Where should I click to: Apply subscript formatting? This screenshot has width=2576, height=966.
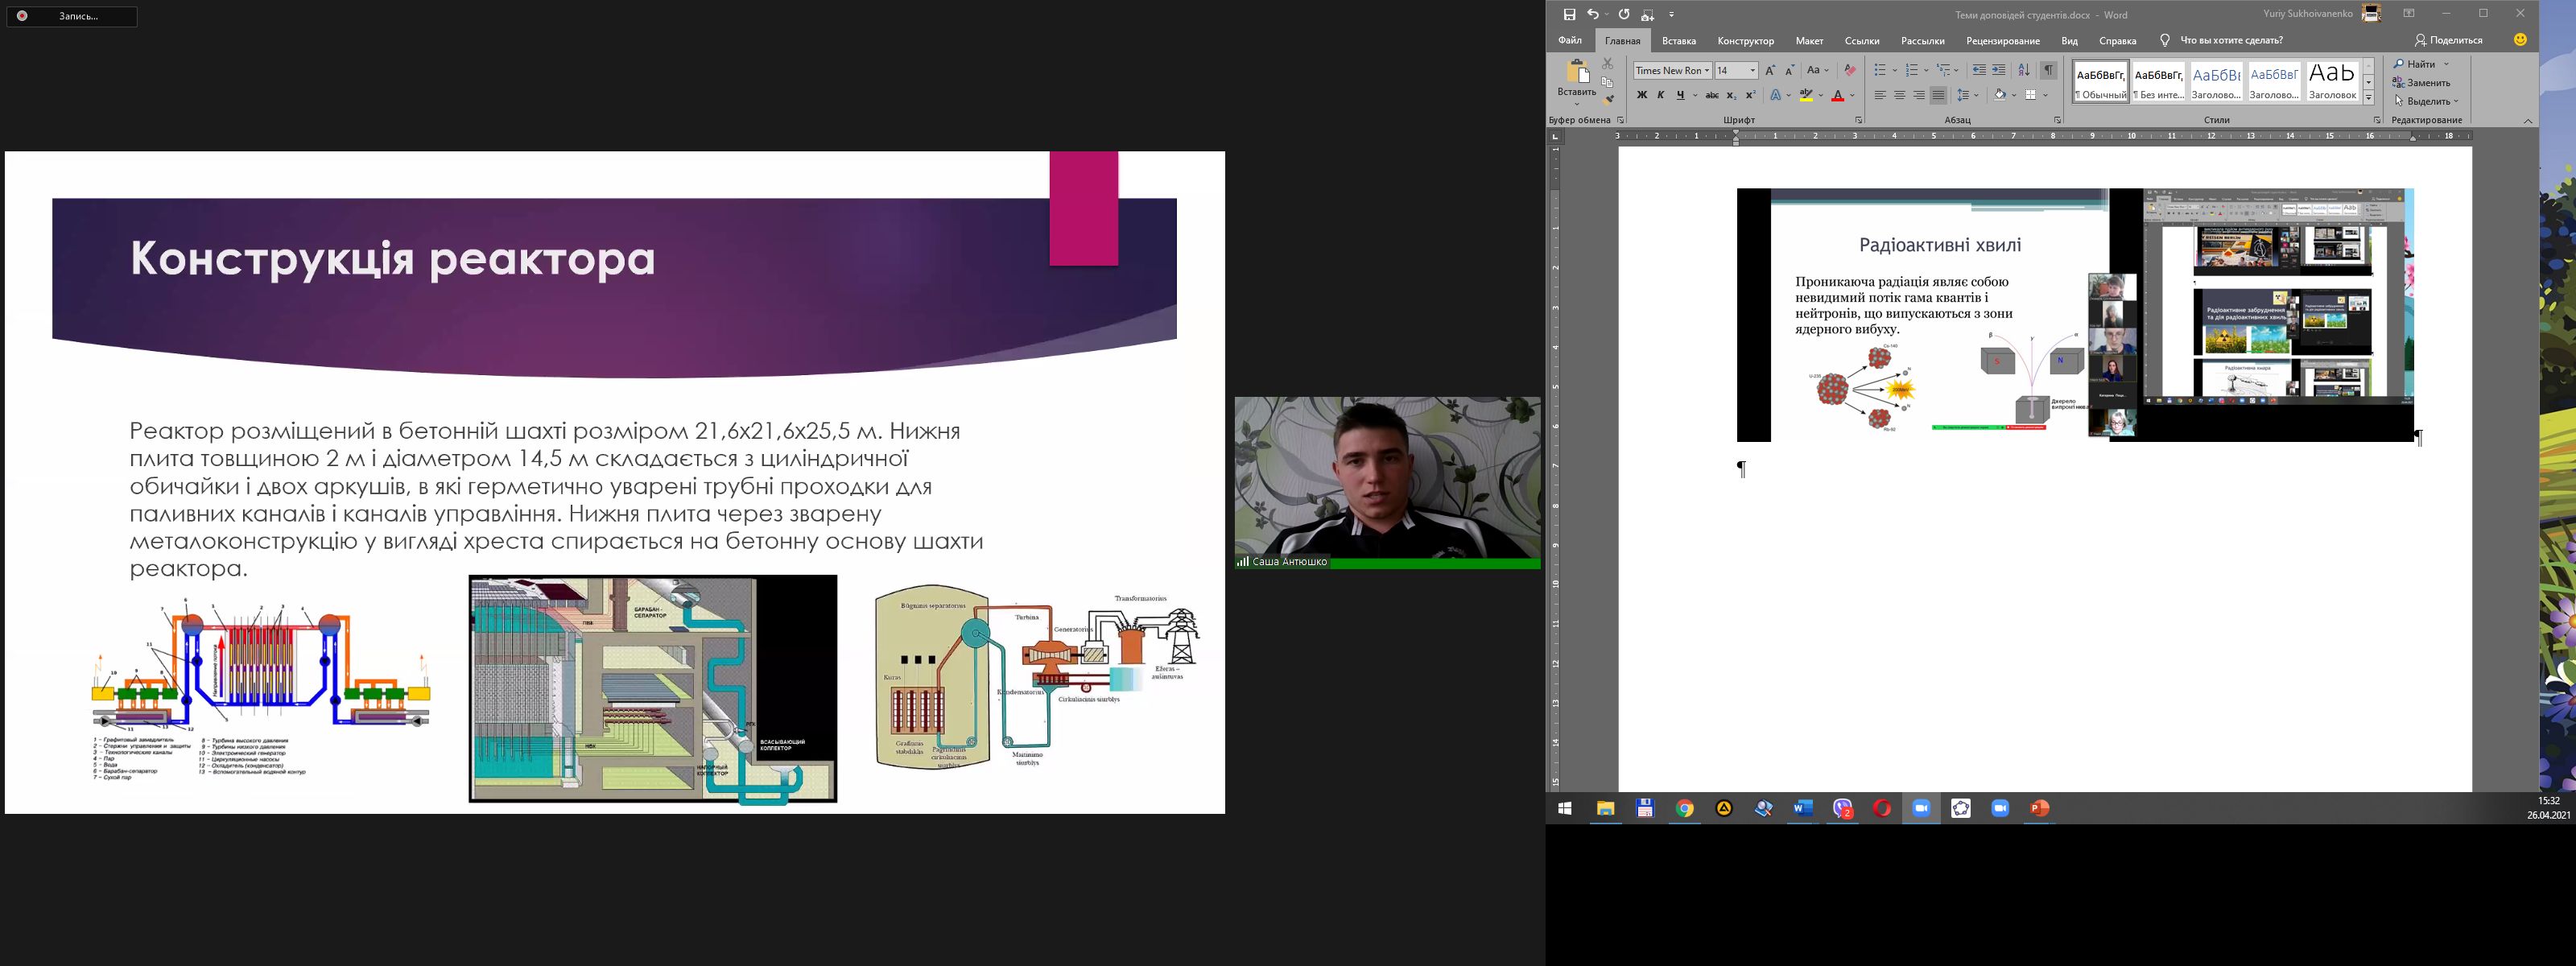pyautogui.click(x=1731, y=95)
